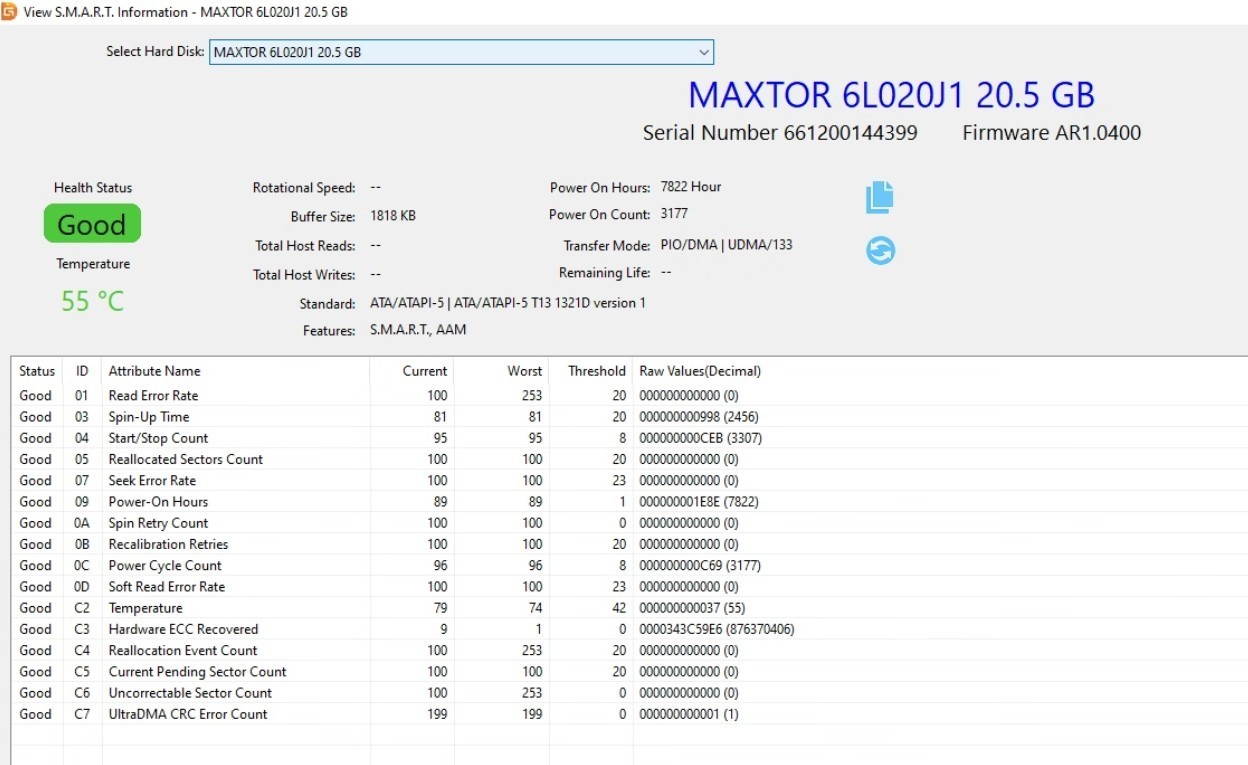This screenshot has width=1248, height=765.
Task: Click the Attribute Name column header
Action: 236,371
